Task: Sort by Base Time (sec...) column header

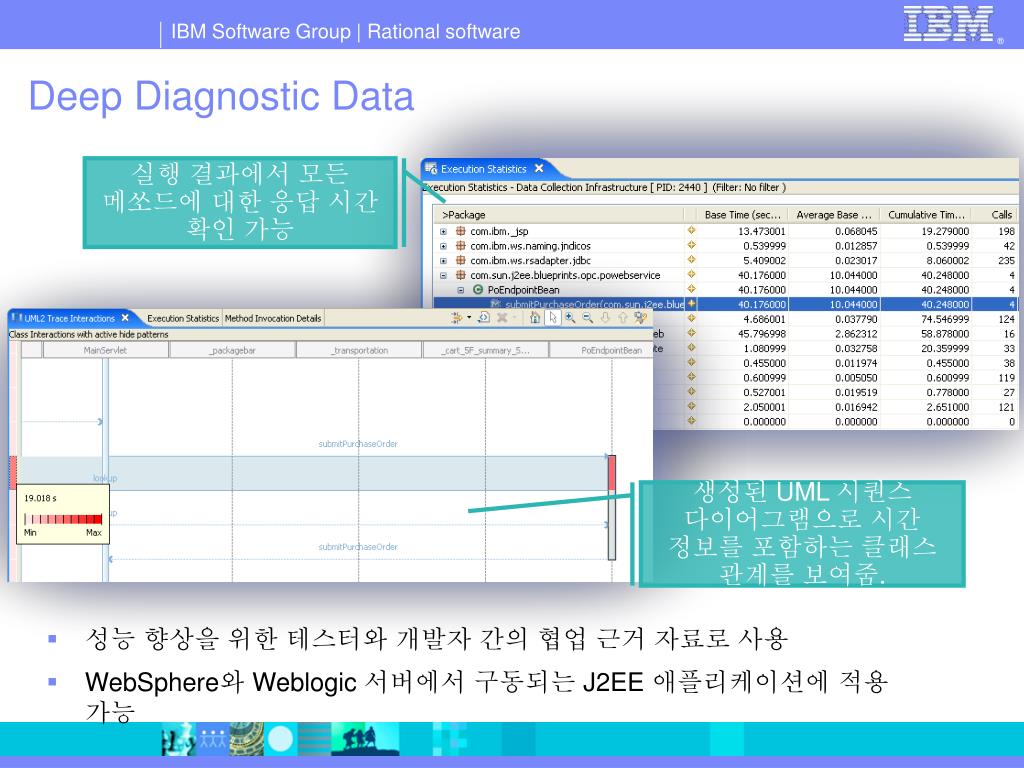Action: point(743,215)
